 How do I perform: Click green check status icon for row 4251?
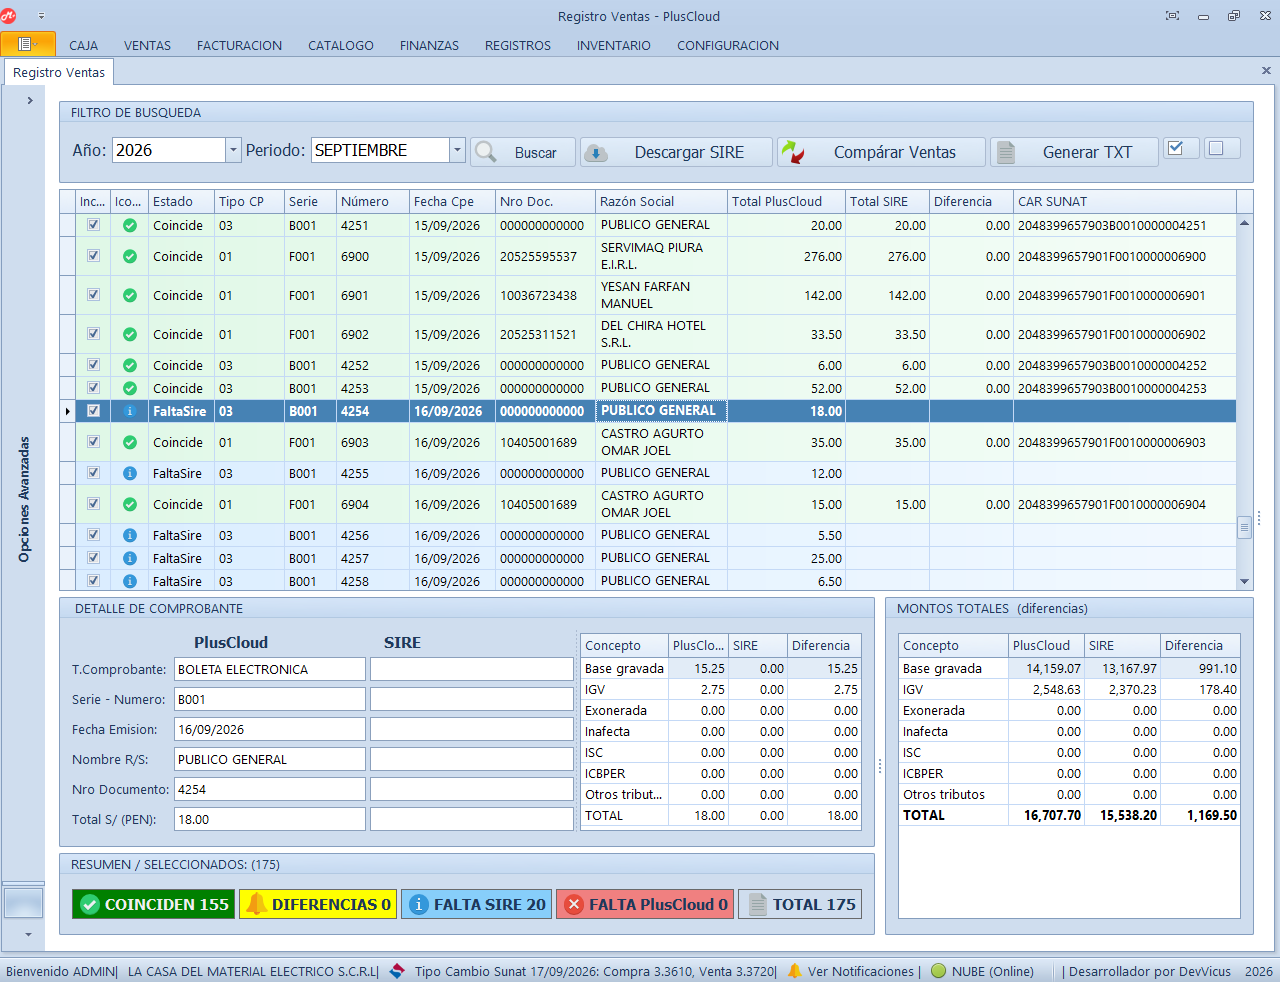tap(130, 226)
